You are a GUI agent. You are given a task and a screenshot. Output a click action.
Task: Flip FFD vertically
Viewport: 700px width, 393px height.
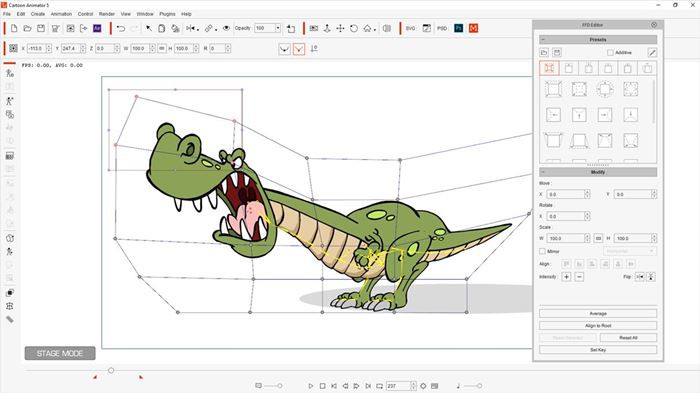click(651, 277)
